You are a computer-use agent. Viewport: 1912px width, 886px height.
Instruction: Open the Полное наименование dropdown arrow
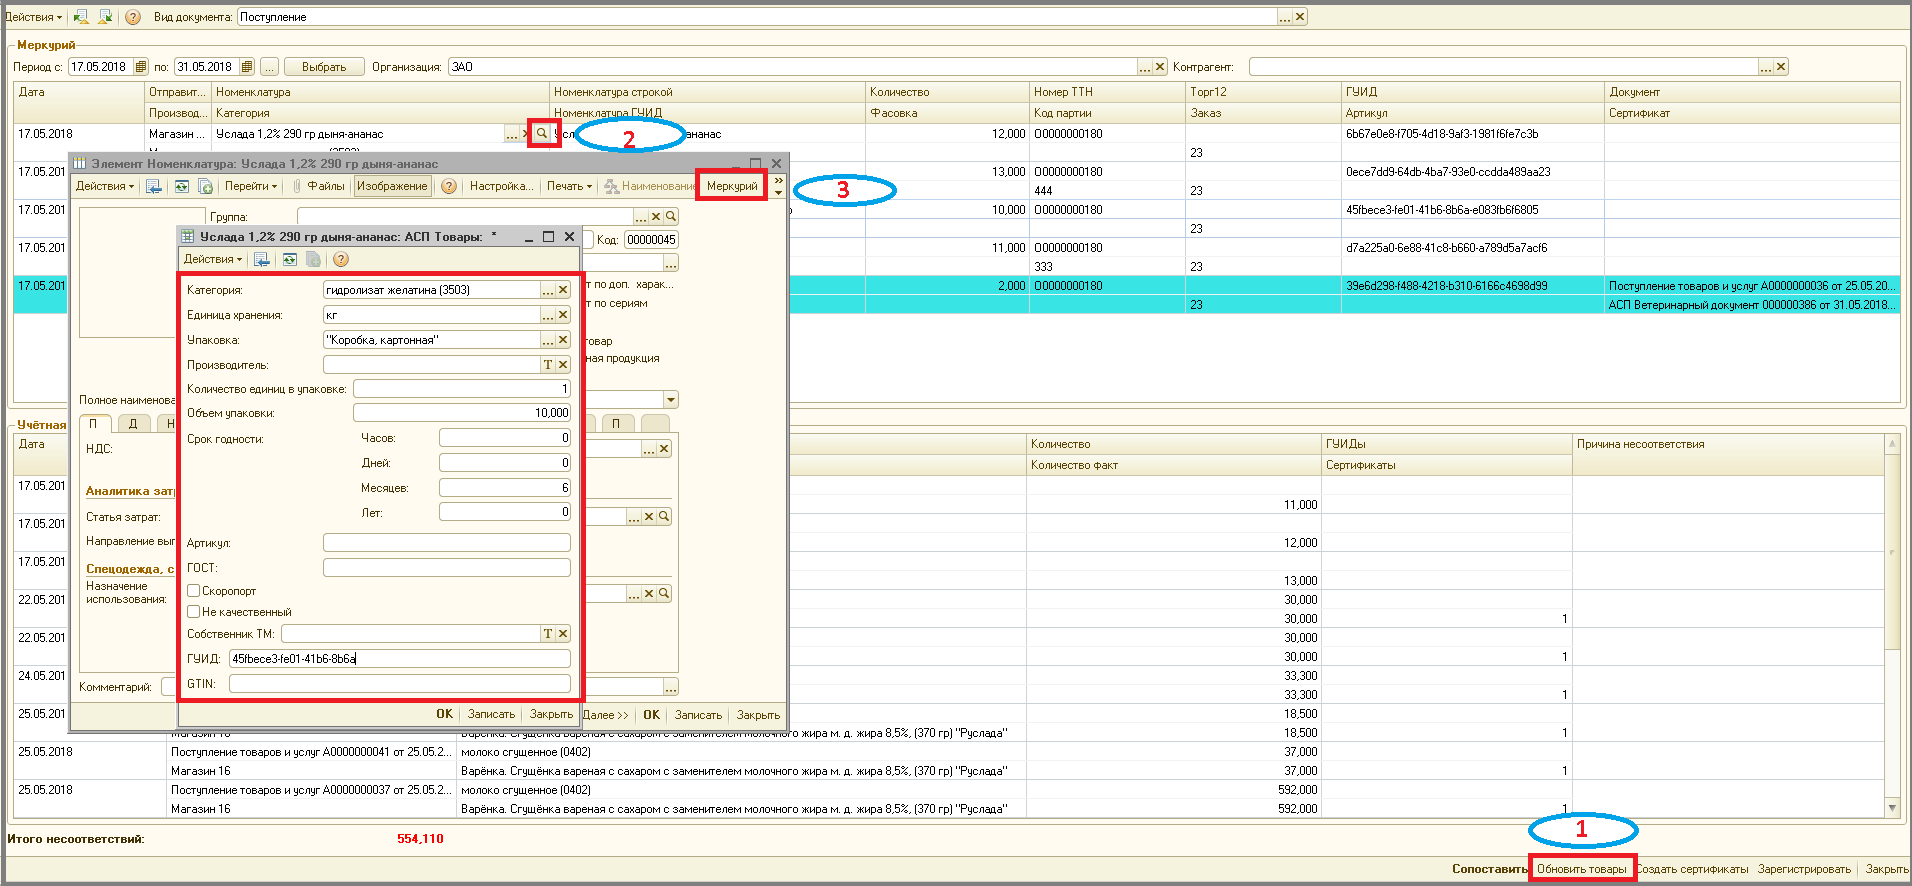671,400
